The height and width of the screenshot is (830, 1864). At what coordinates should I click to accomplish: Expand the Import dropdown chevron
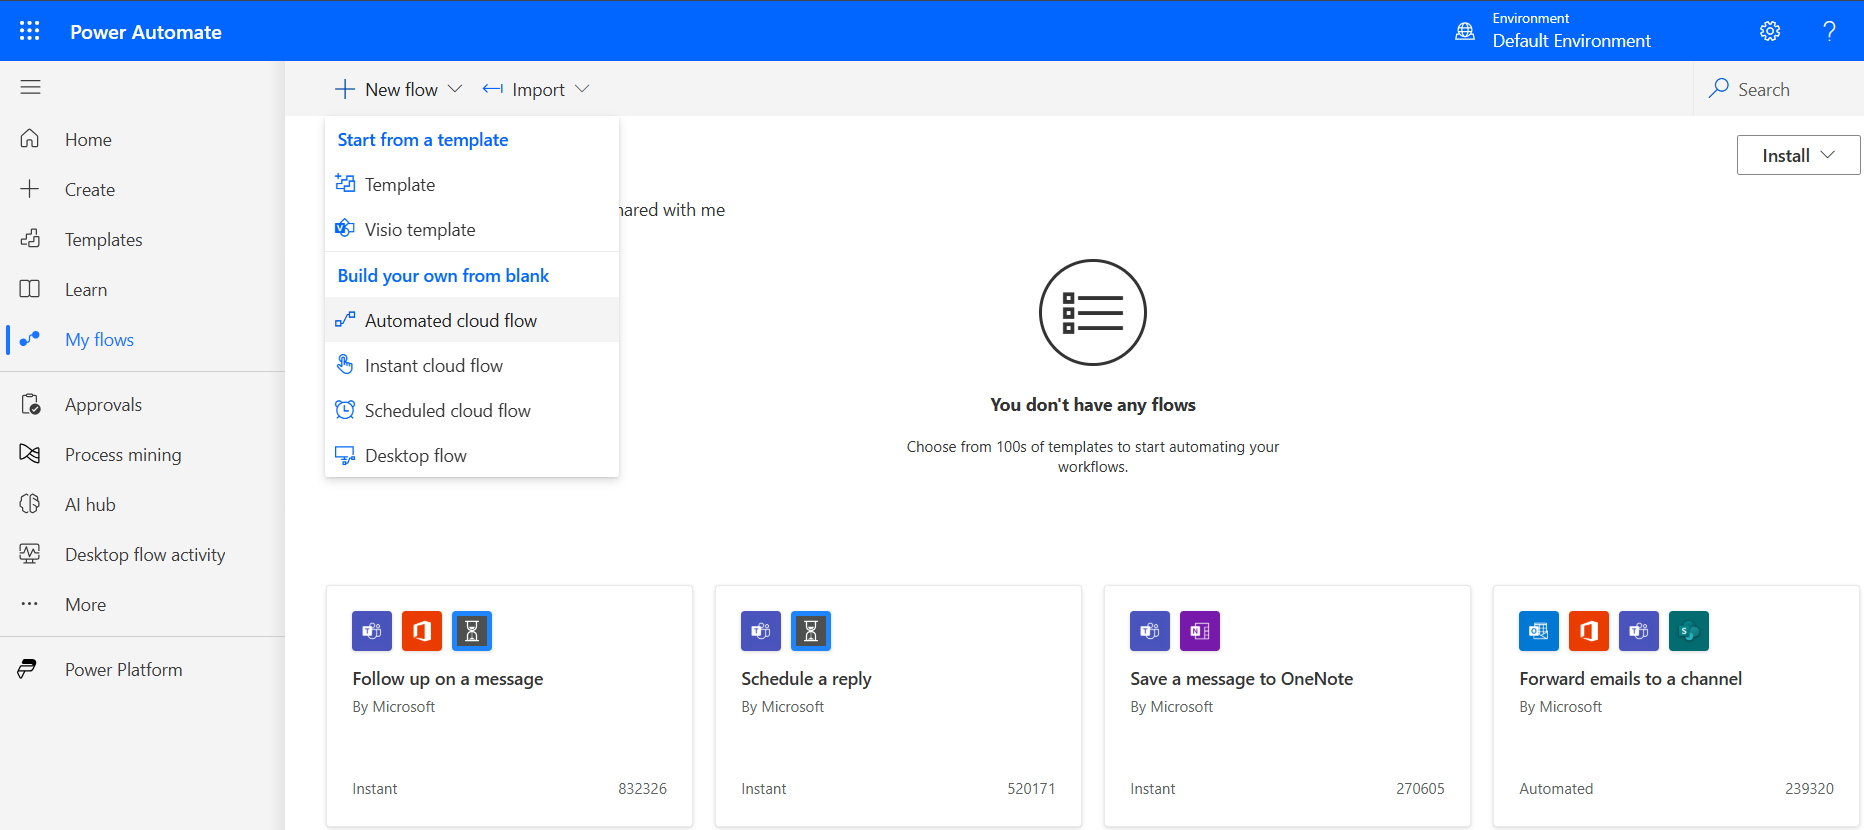pyautogui.click(x=582, y=89)
